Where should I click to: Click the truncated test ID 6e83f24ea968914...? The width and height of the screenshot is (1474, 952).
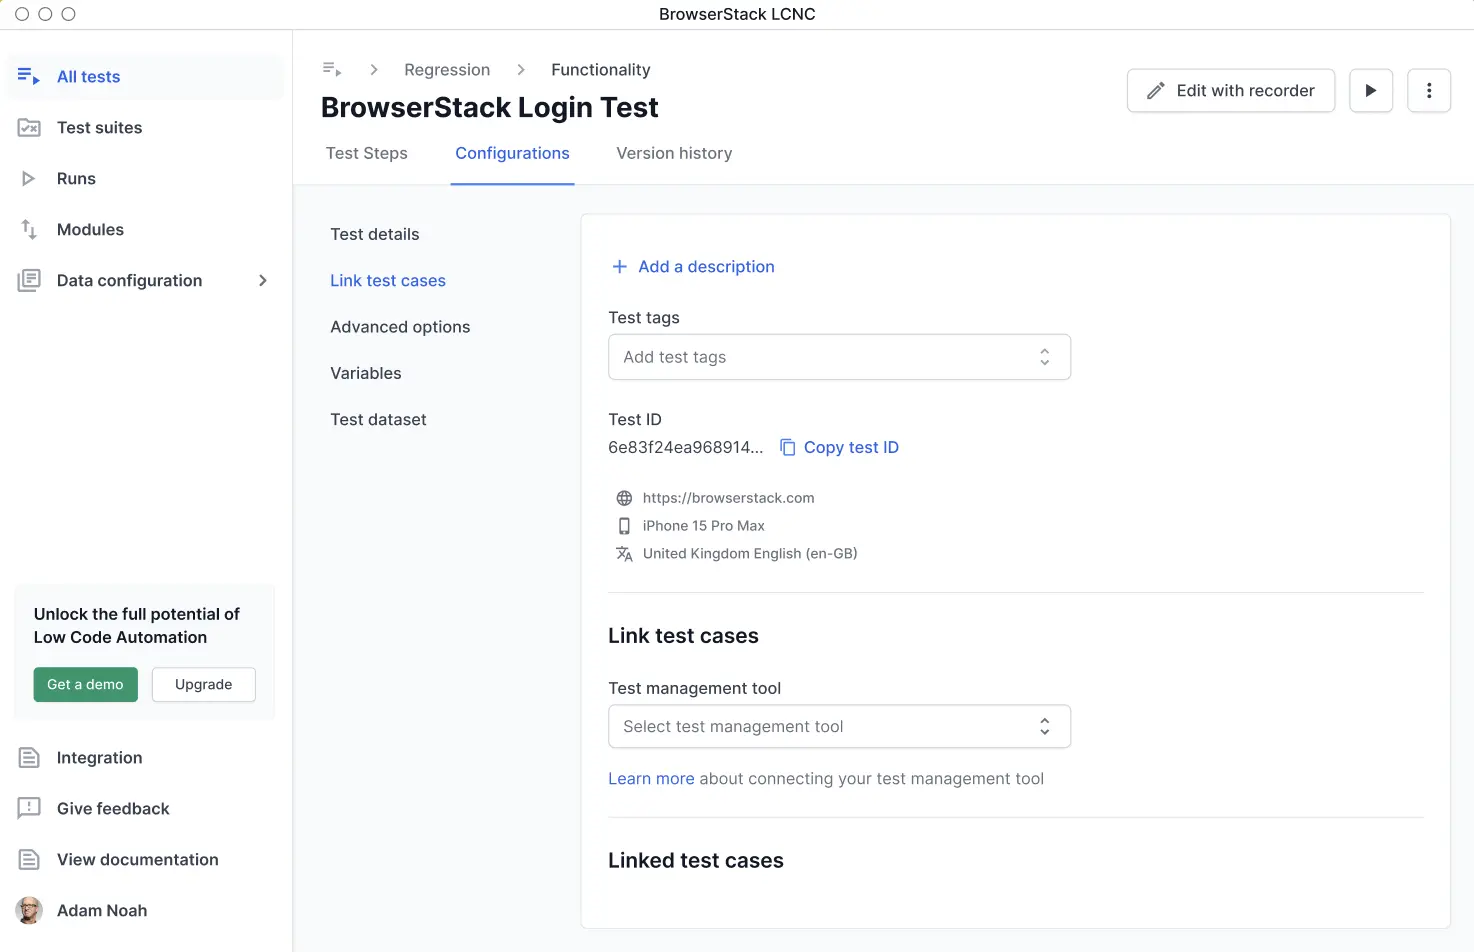click(685, 448)
